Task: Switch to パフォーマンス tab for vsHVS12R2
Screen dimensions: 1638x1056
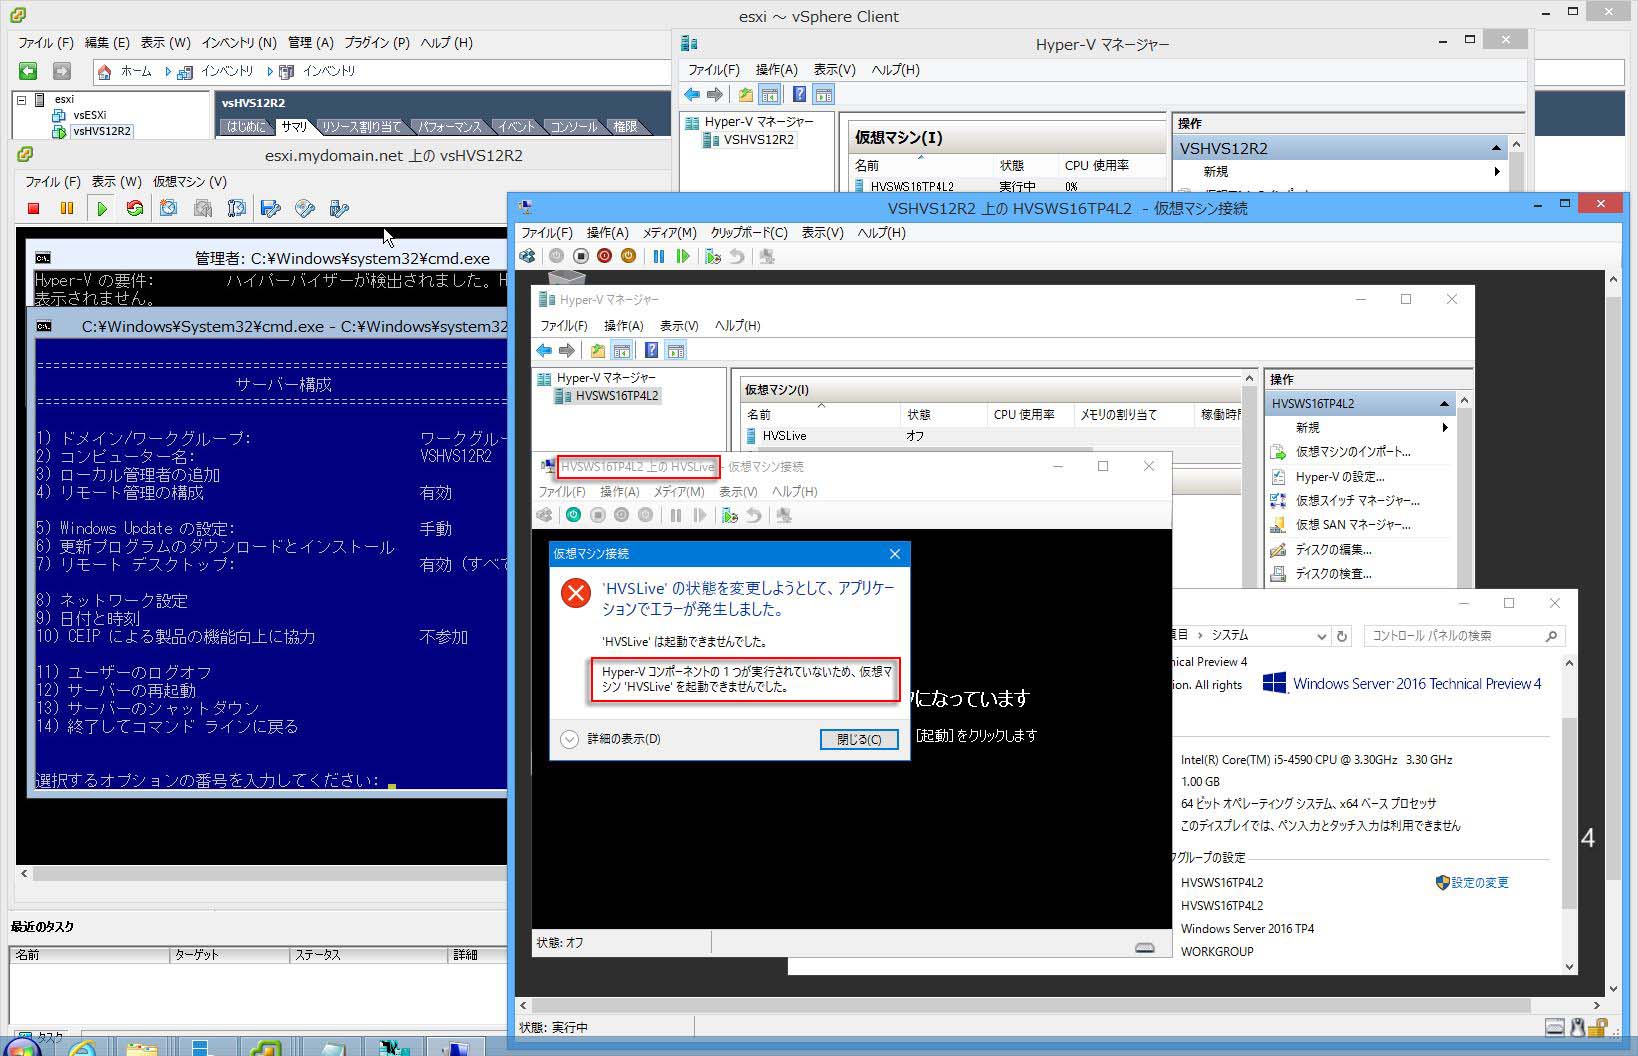Action: pyautogui.click(x=449, y=127)
